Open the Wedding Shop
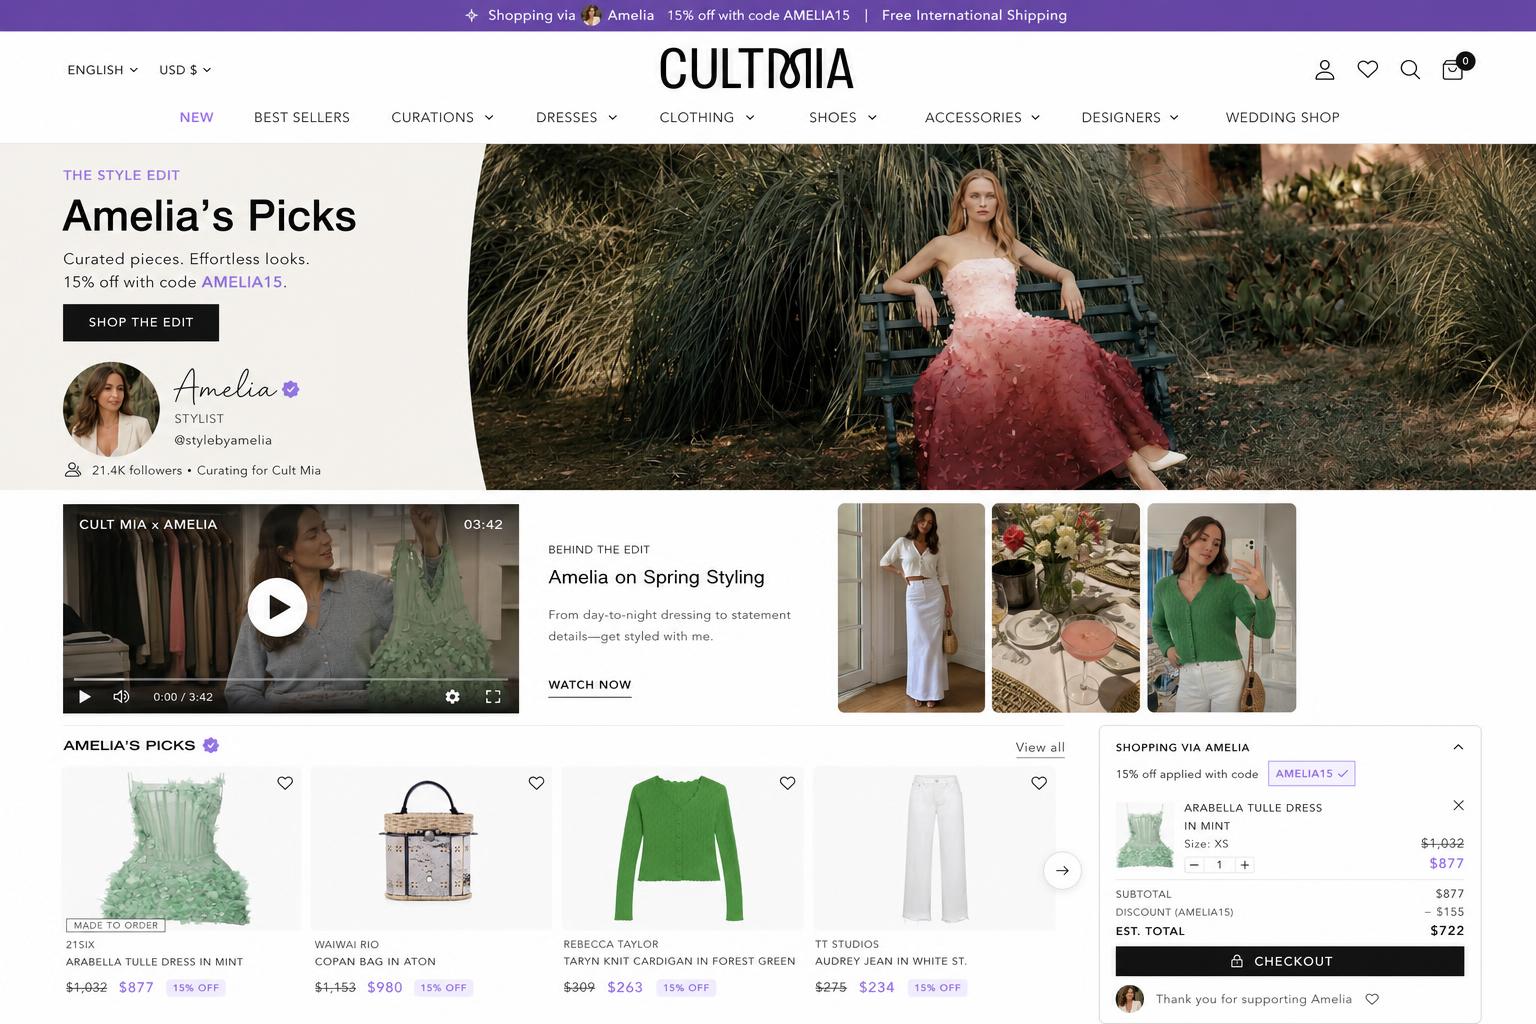The height and width of the screenshot is (1024, 1536). click(x=1283, y=117)
